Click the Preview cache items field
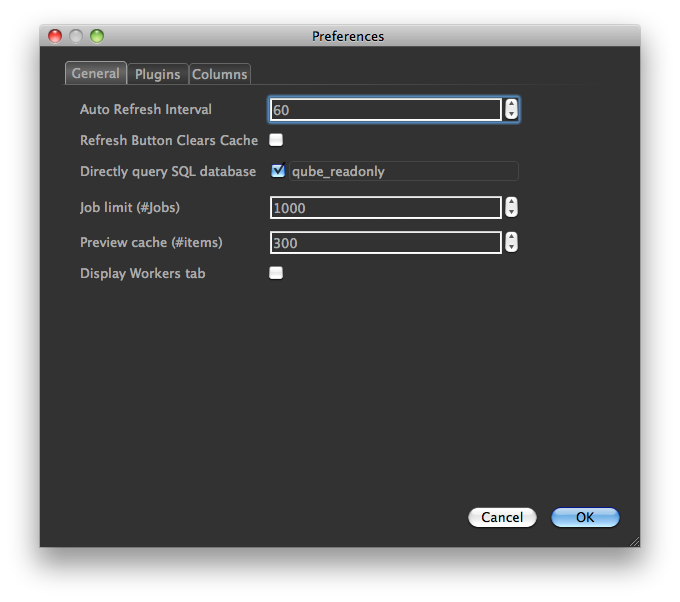The image size is (680, 602). coord(385,243)
